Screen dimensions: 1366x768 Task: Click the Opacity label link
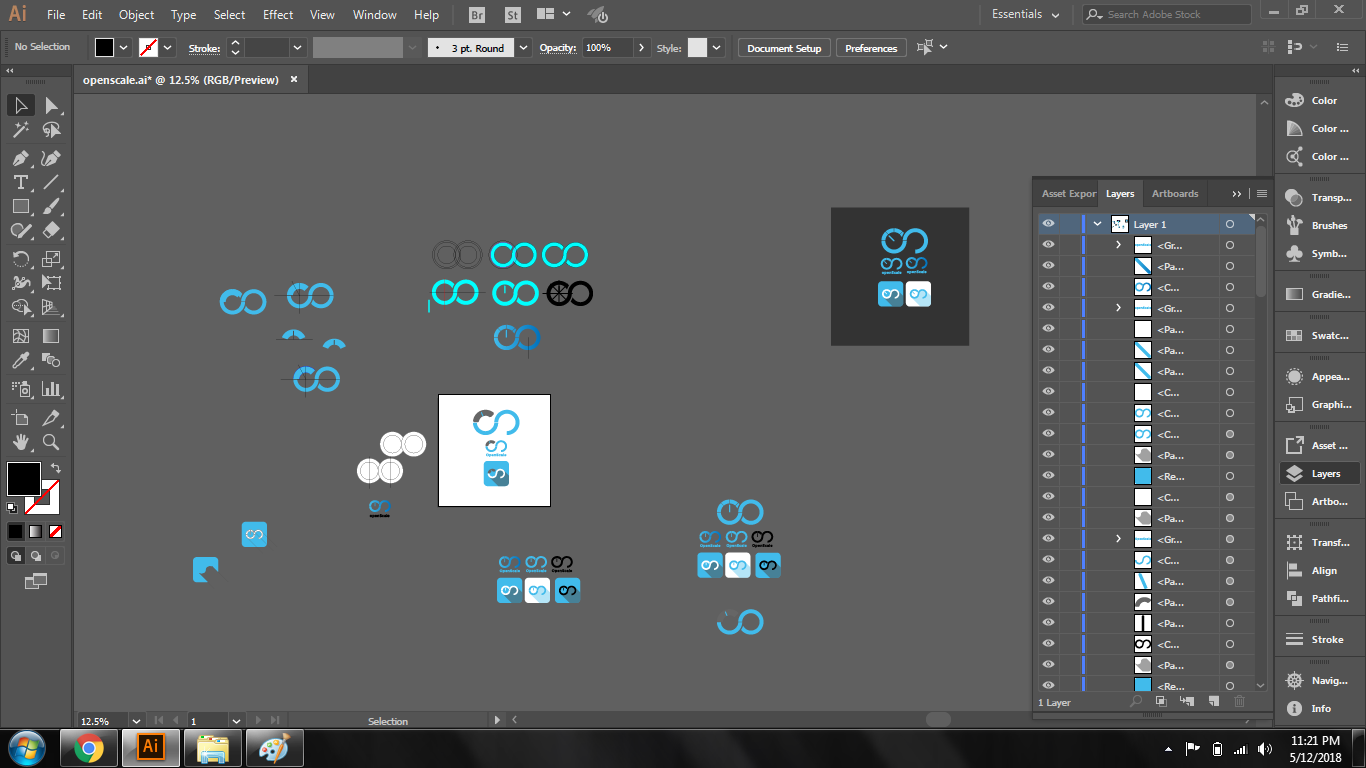click(558, 48)
